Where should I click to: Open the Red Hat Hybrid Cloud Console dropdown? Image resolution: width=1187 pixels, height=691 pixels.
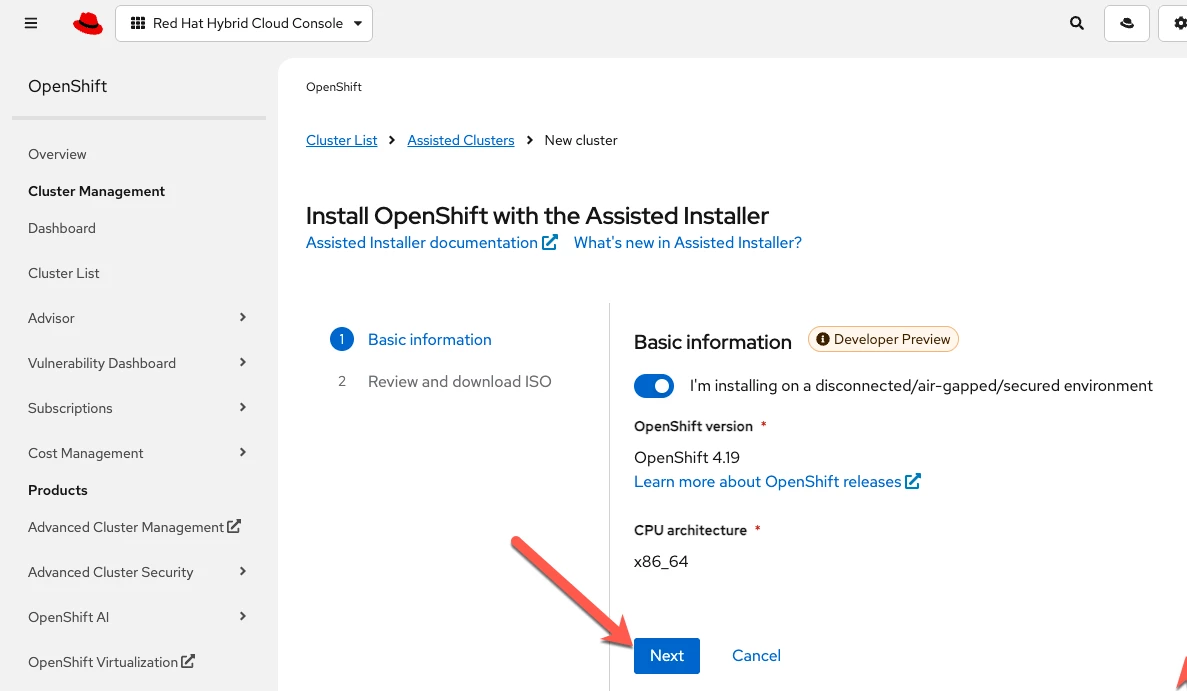pyautogui.click(x=244, y=23)
